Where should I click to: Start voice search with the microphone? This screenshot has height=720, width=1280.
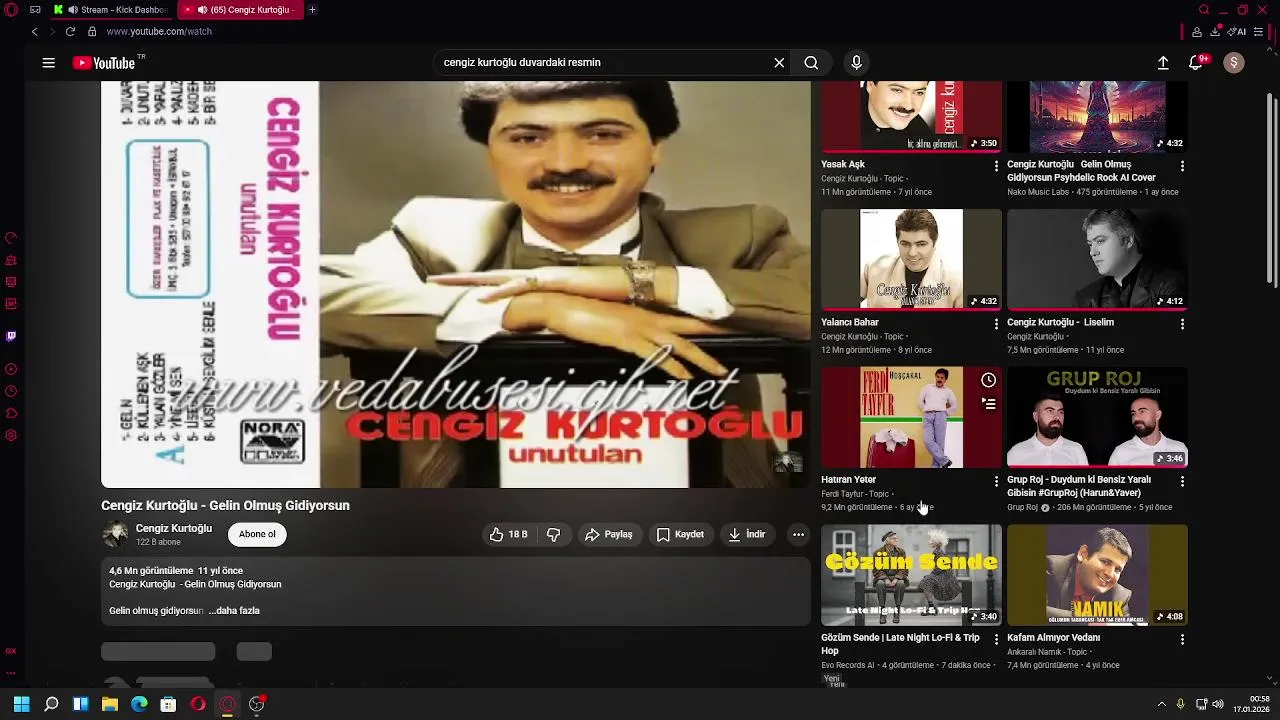(856, 63)
